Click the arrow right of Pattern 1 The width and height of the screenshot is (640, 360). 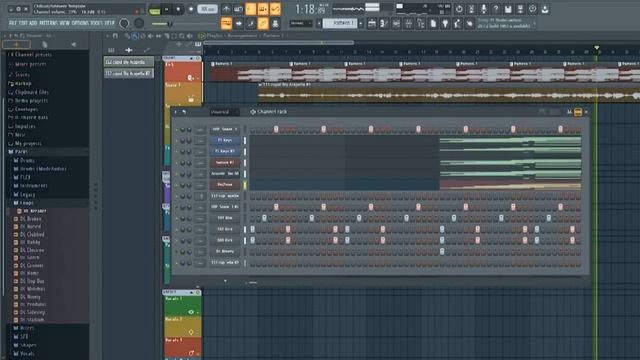(361, 23)
